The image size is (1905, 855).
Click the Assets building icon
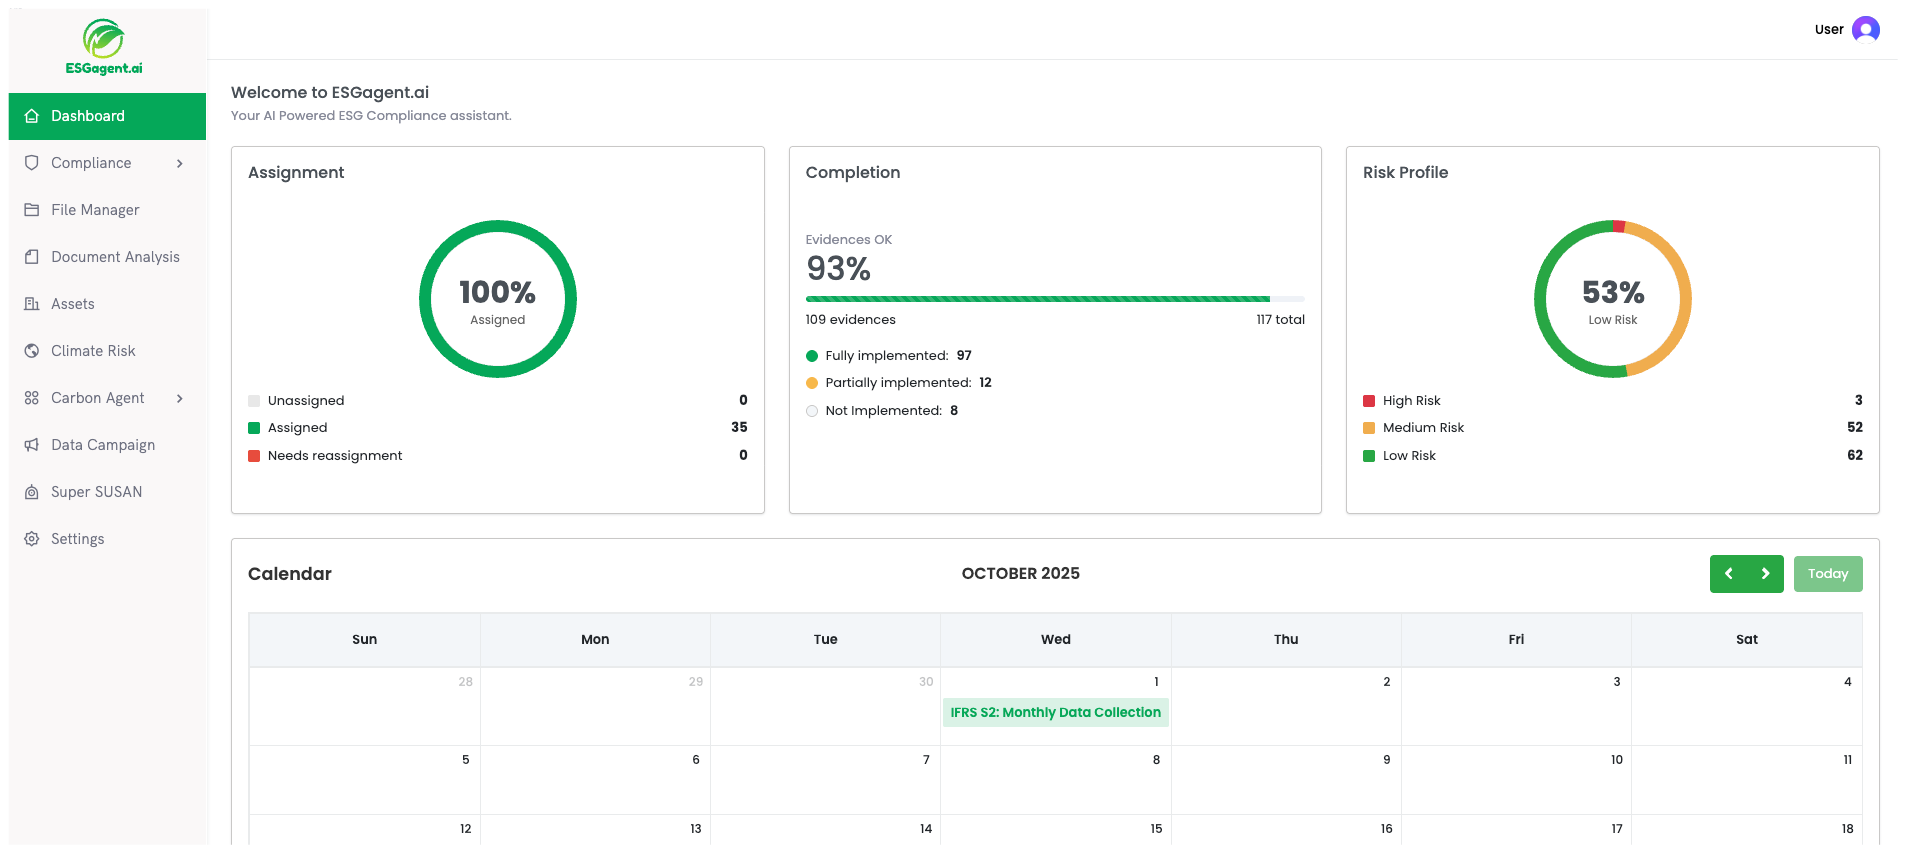pos(32,304)
